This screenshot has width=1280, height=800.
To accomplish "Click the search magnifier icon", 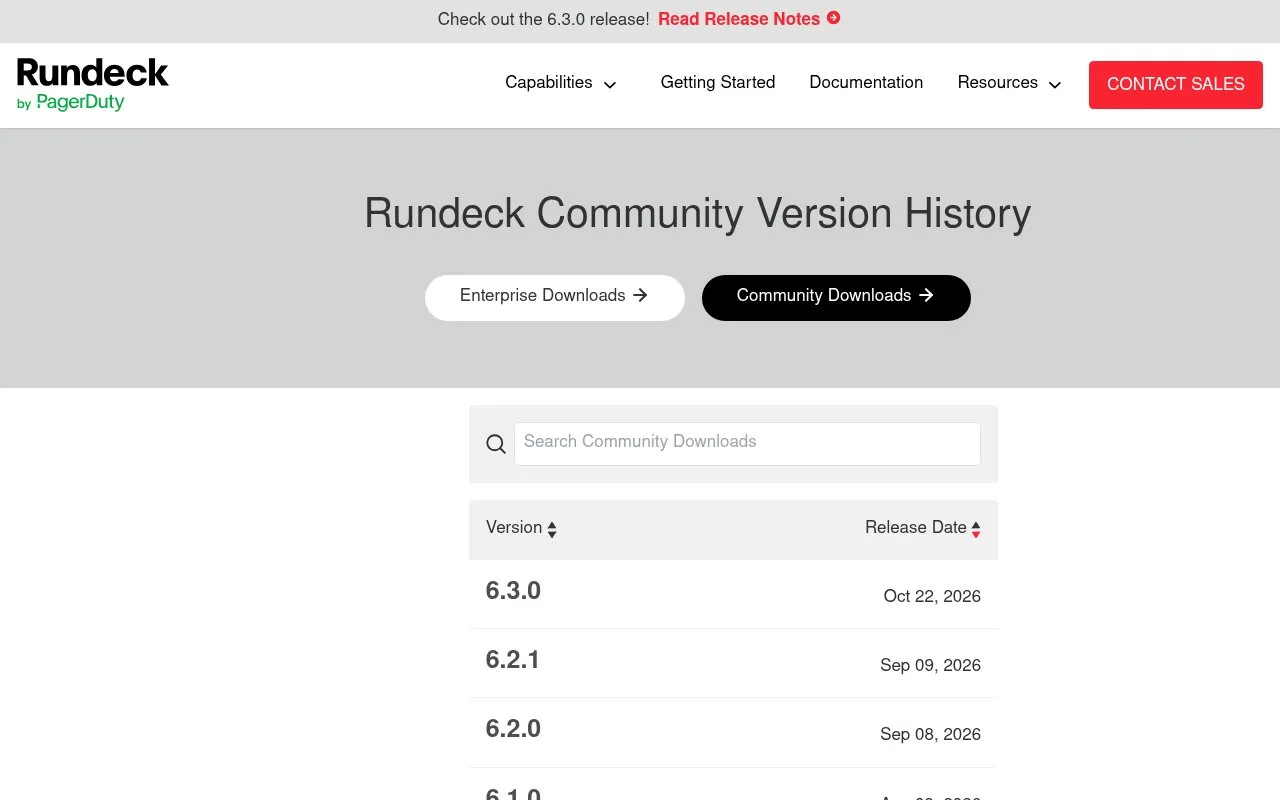I will [496, 444].
